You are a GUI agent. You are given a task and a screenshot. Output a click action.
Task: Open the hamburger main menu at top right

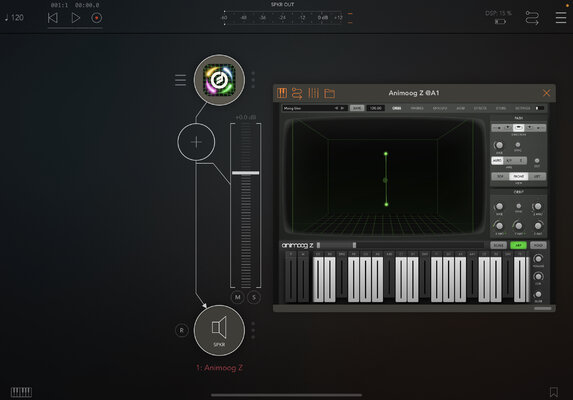point(561,18)
